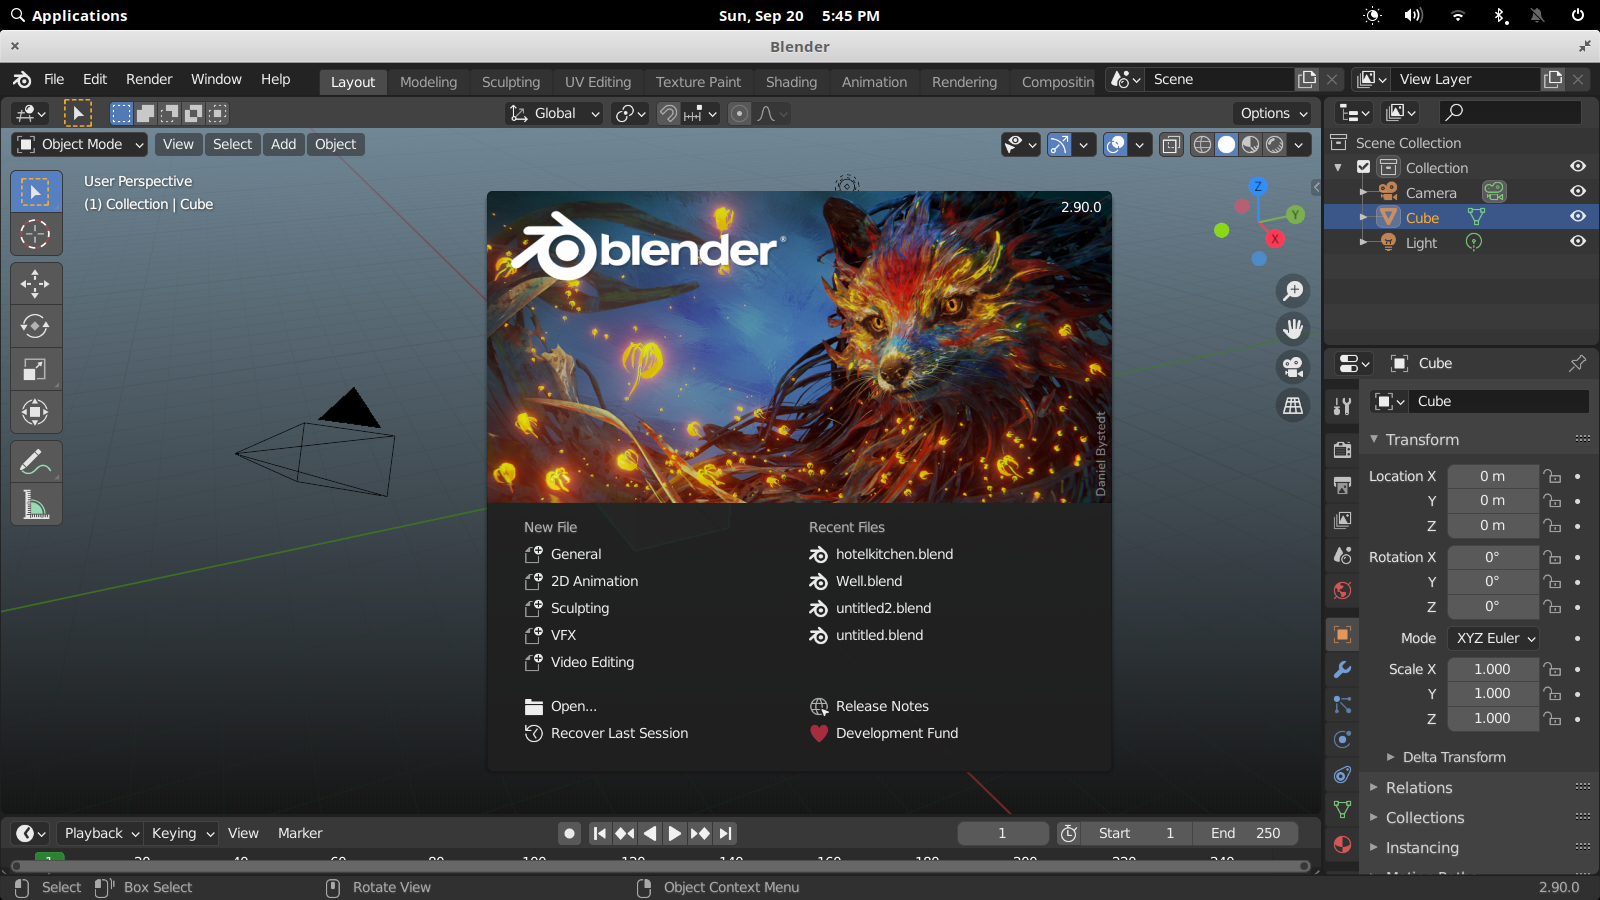
Task: Uncheck the Collection exclude checkbox
Action: tap(1363, 167)
